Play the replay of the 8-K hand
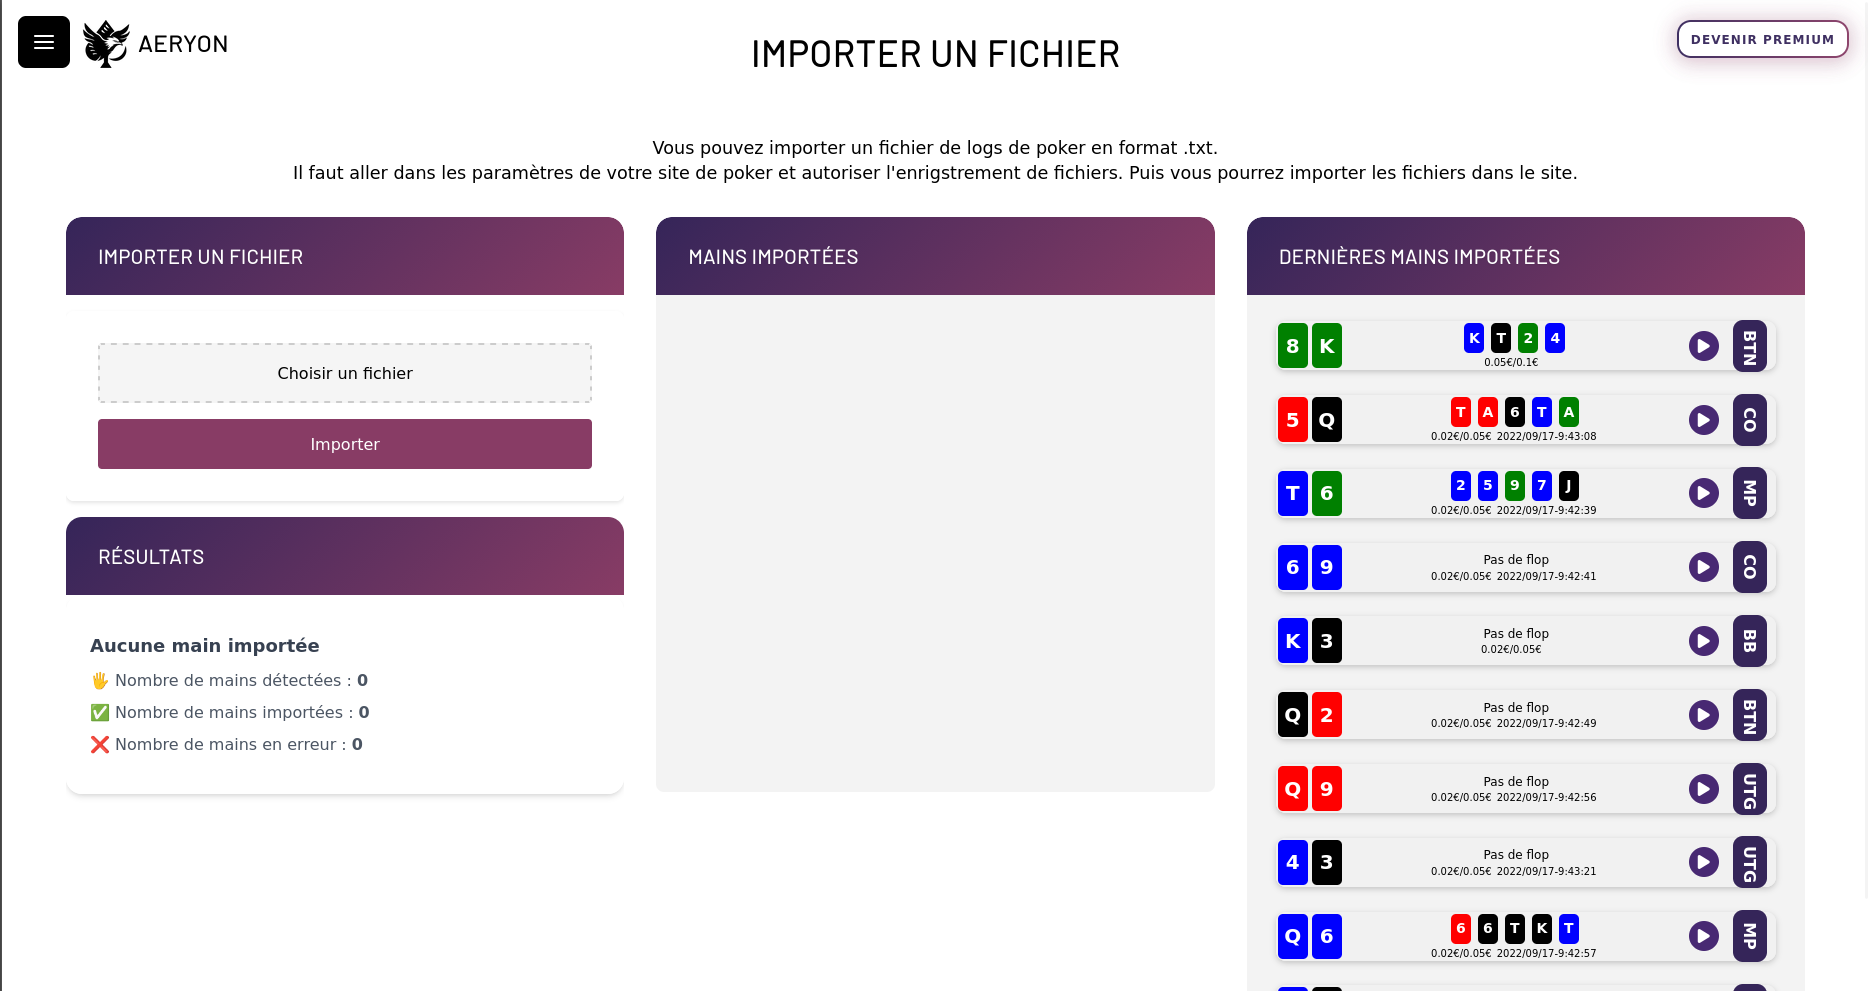 [1703, 346]
